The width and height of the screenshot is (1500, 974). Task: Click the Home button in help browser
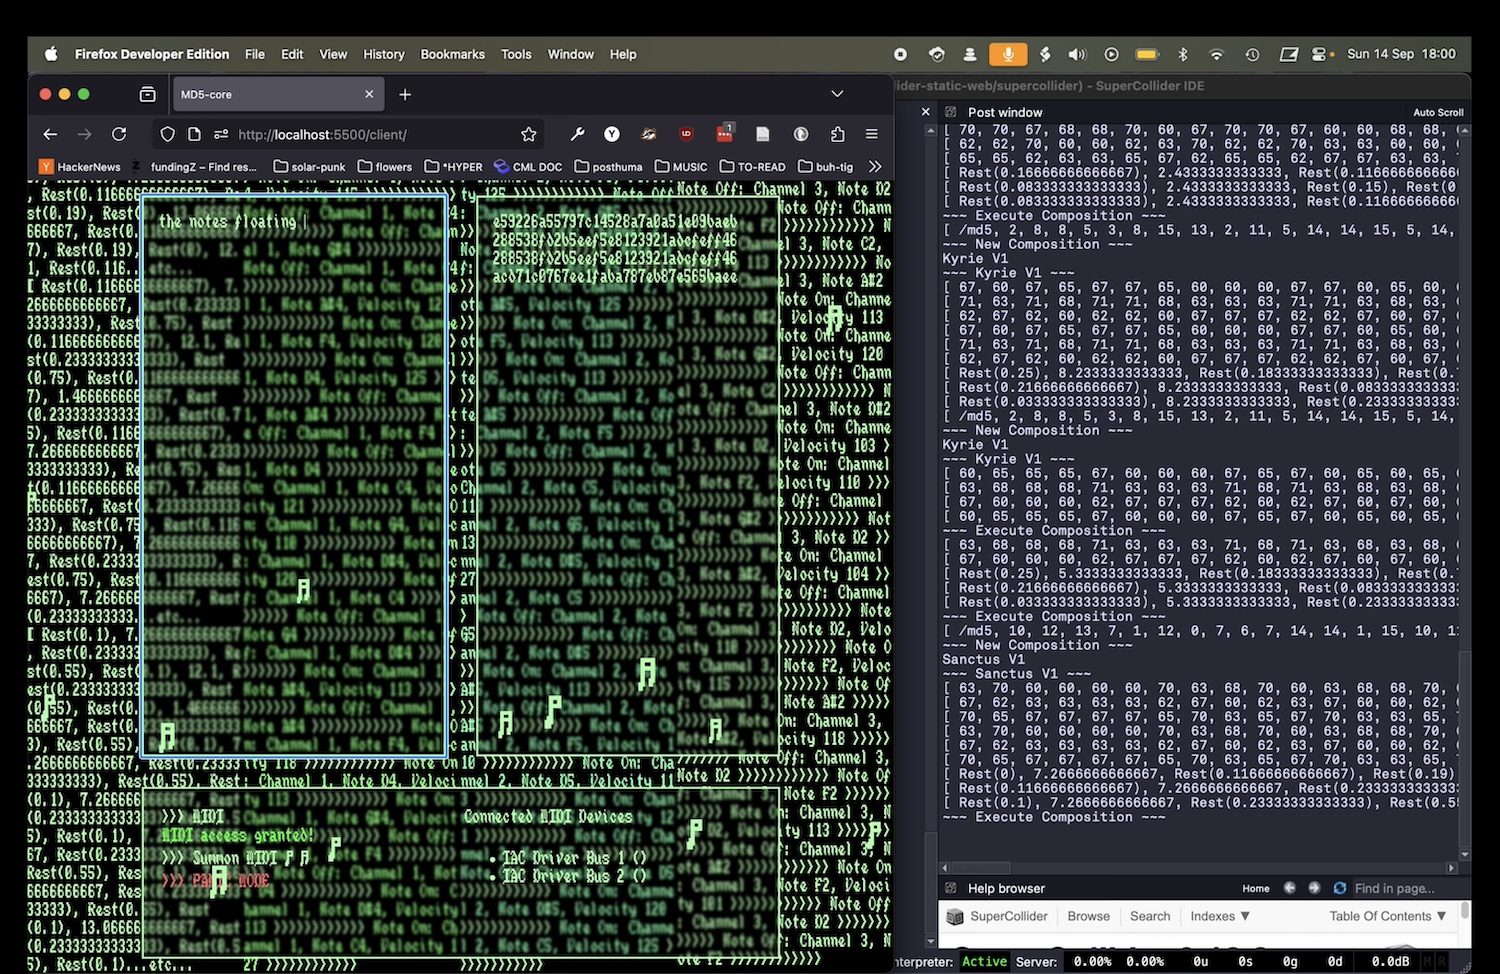coord(1255,888)
